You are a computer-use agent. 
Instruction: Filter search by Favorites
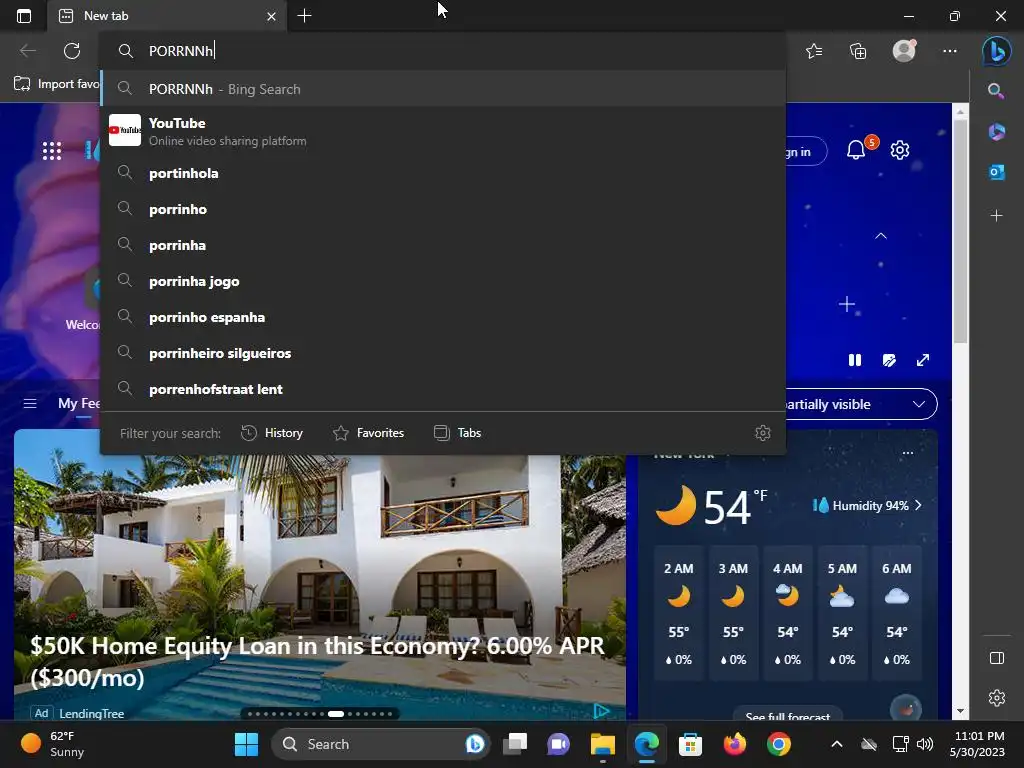pyautogui.click(x=368, y=433)
